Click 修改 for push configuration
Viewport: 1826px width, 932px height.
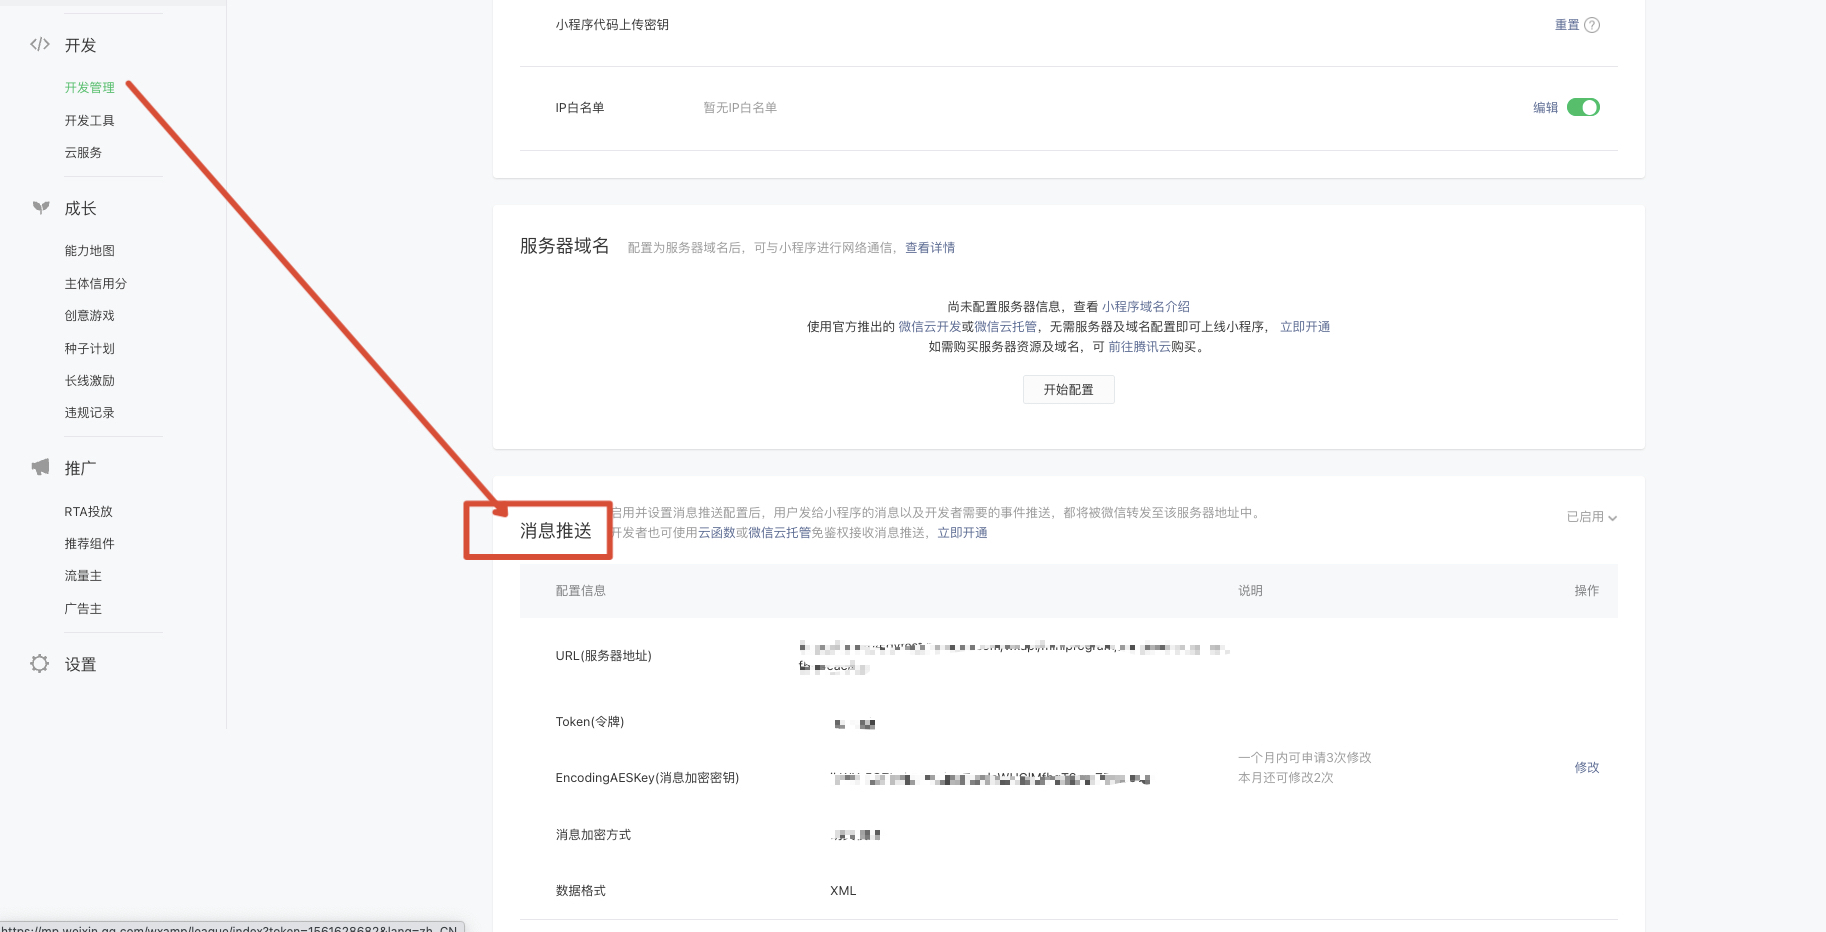1587,768
